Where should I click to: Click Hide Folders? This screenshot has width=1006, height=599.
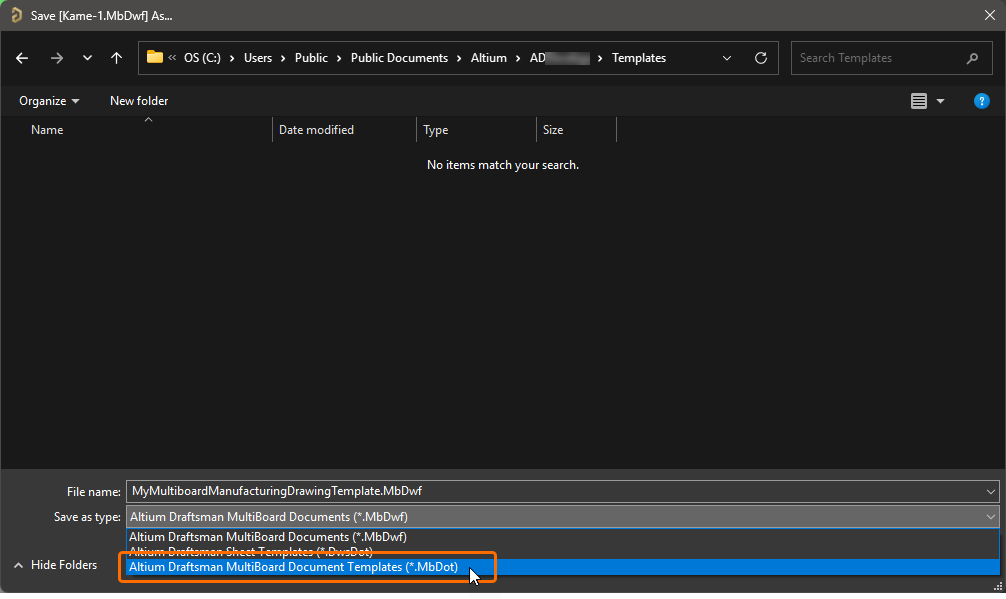(x=56, y=565)
